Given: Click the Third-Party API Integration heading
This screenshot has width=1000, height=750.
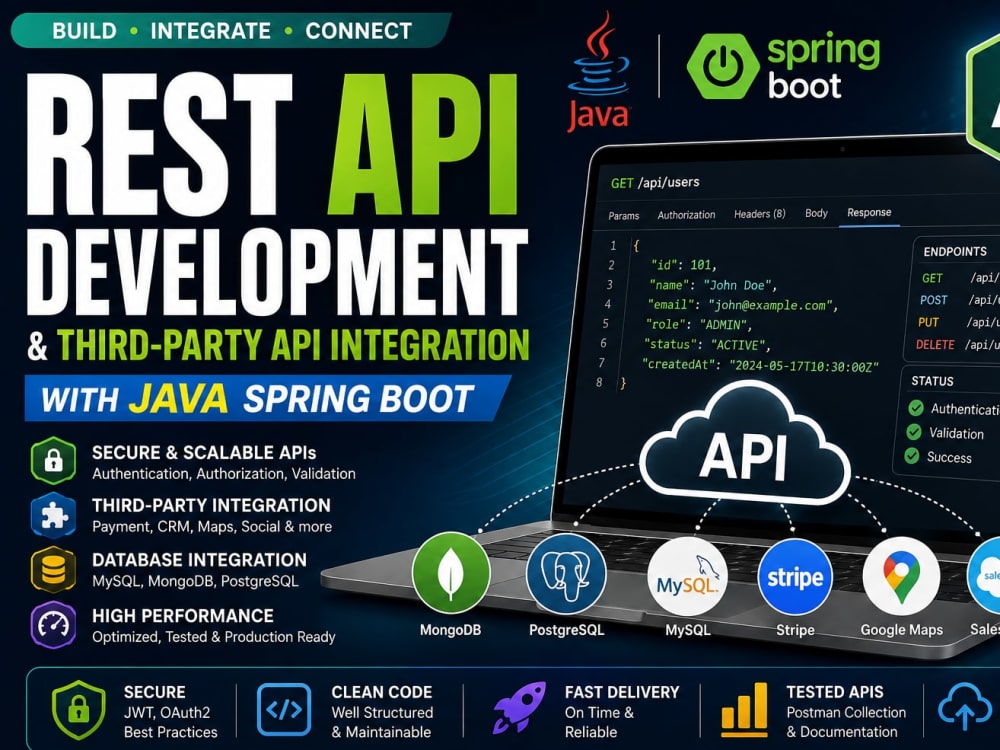Looking at the screenshot, I should (x=293, y=345).
